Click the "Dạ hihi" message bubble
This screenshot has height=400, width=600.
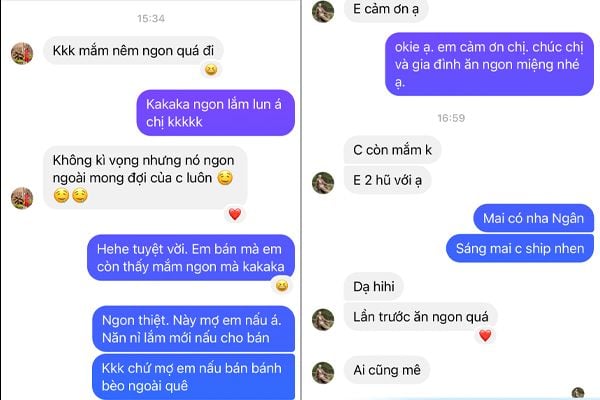point(373,286)
